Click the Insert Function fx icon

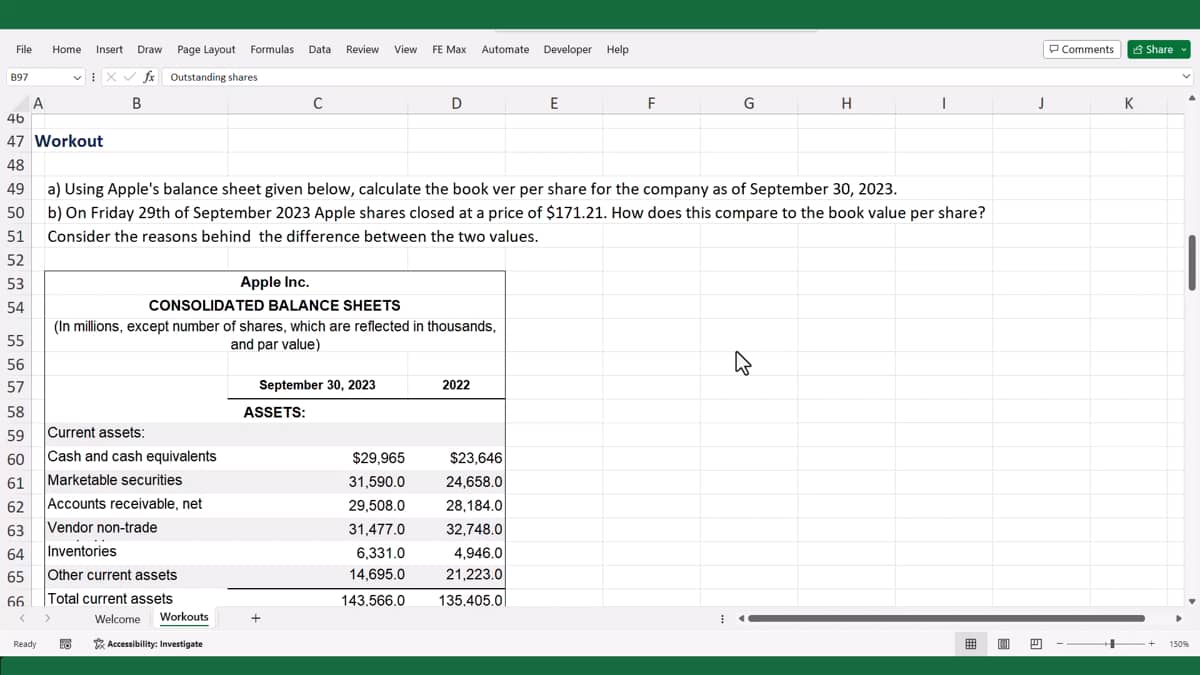click(148, 77)
